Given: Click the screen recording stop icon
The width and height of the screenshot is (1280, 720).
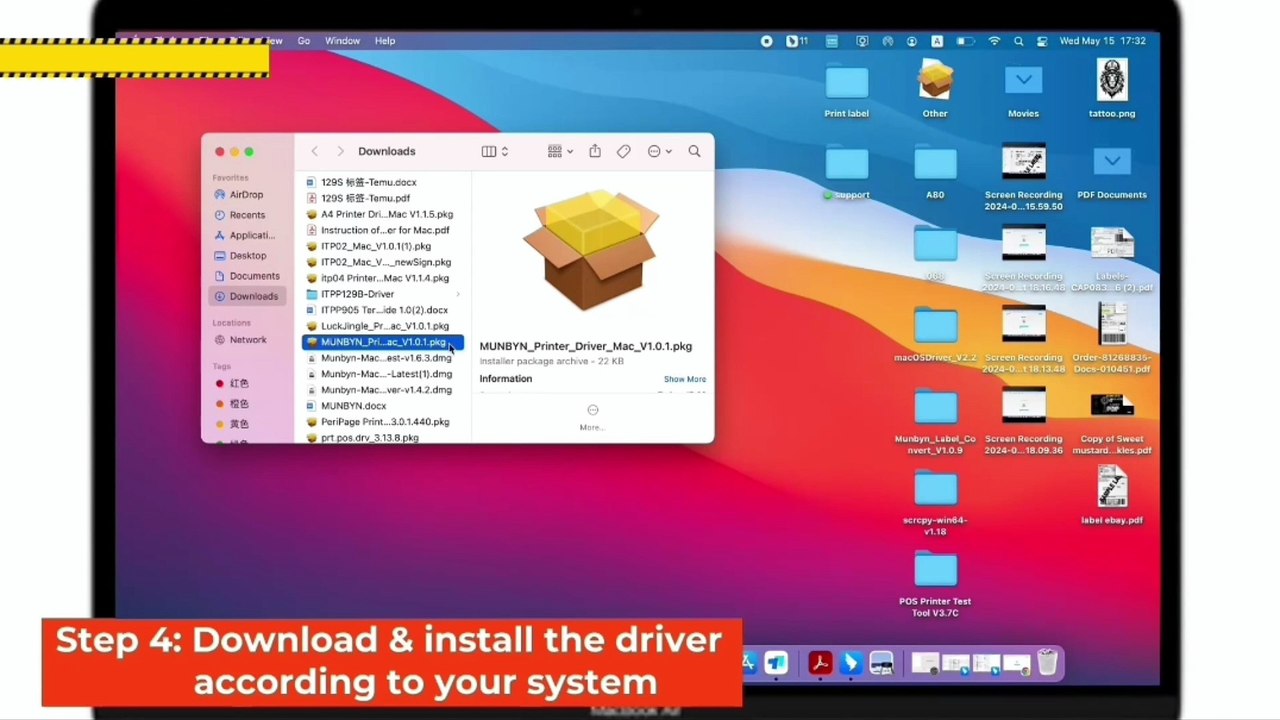Looking at the screenshot, I should 767,41.
